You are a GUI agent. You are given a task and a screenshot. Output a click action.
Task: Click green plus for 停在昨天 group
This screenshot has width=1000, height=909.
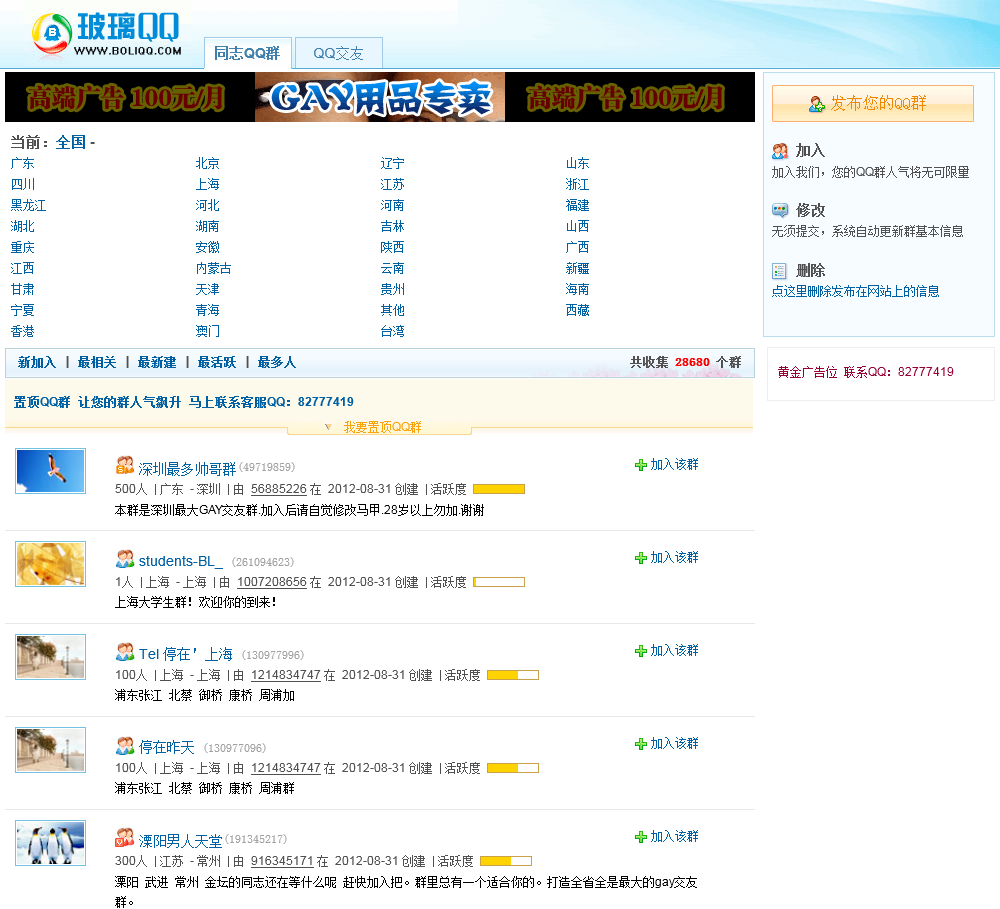641,744
